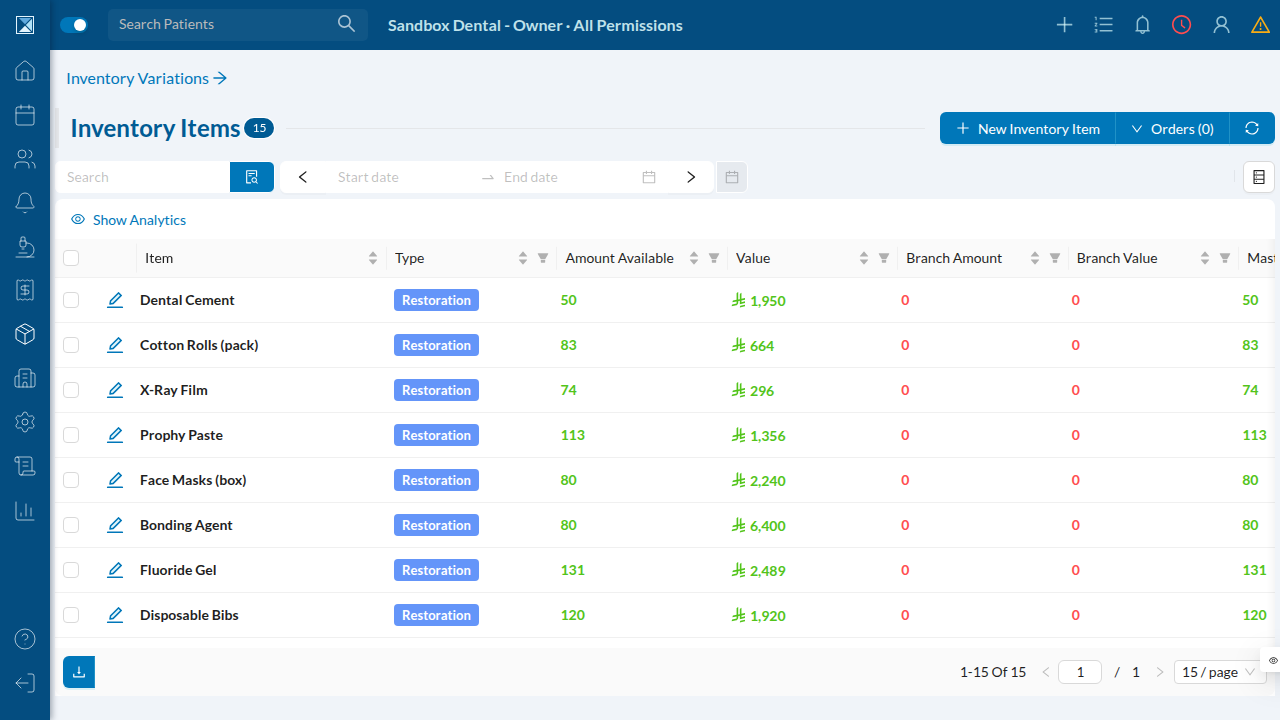Edit the Dental Cement item

point(115,300)
